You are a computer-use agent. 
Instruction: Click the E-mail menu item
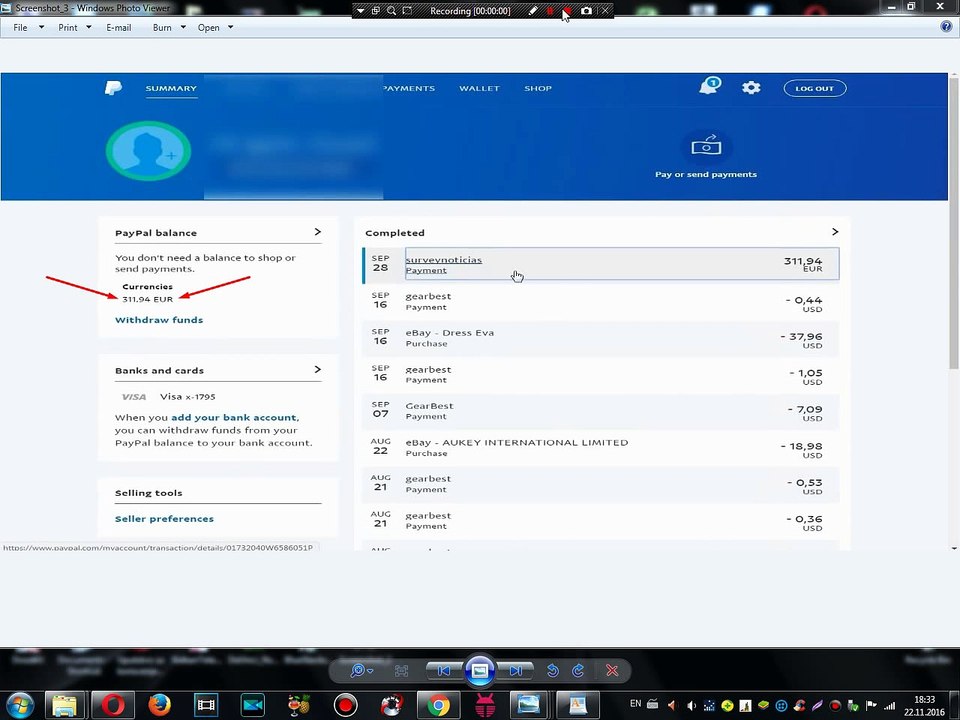click(x=119, y=28)
